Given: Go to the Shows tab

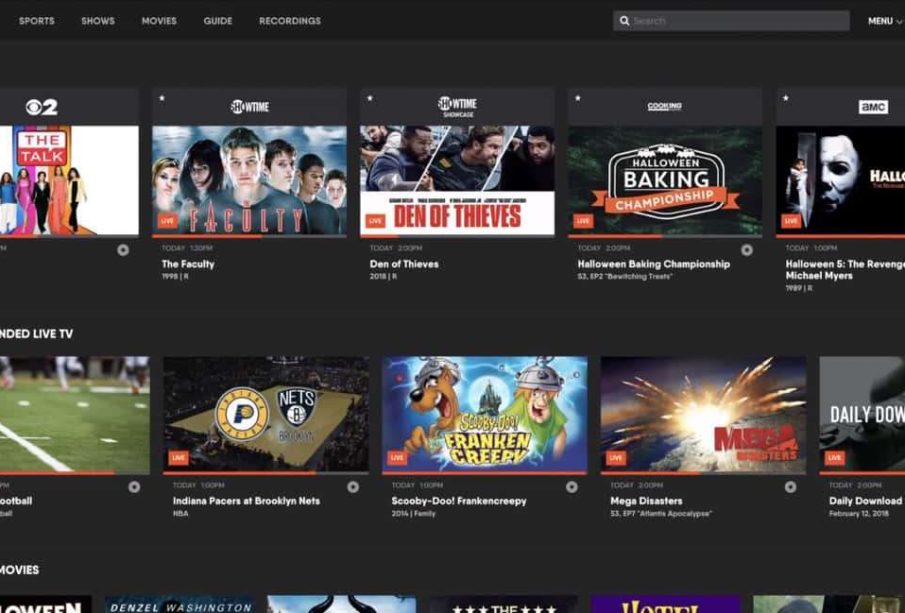Looking at the screenshot, I should (98, 21).
